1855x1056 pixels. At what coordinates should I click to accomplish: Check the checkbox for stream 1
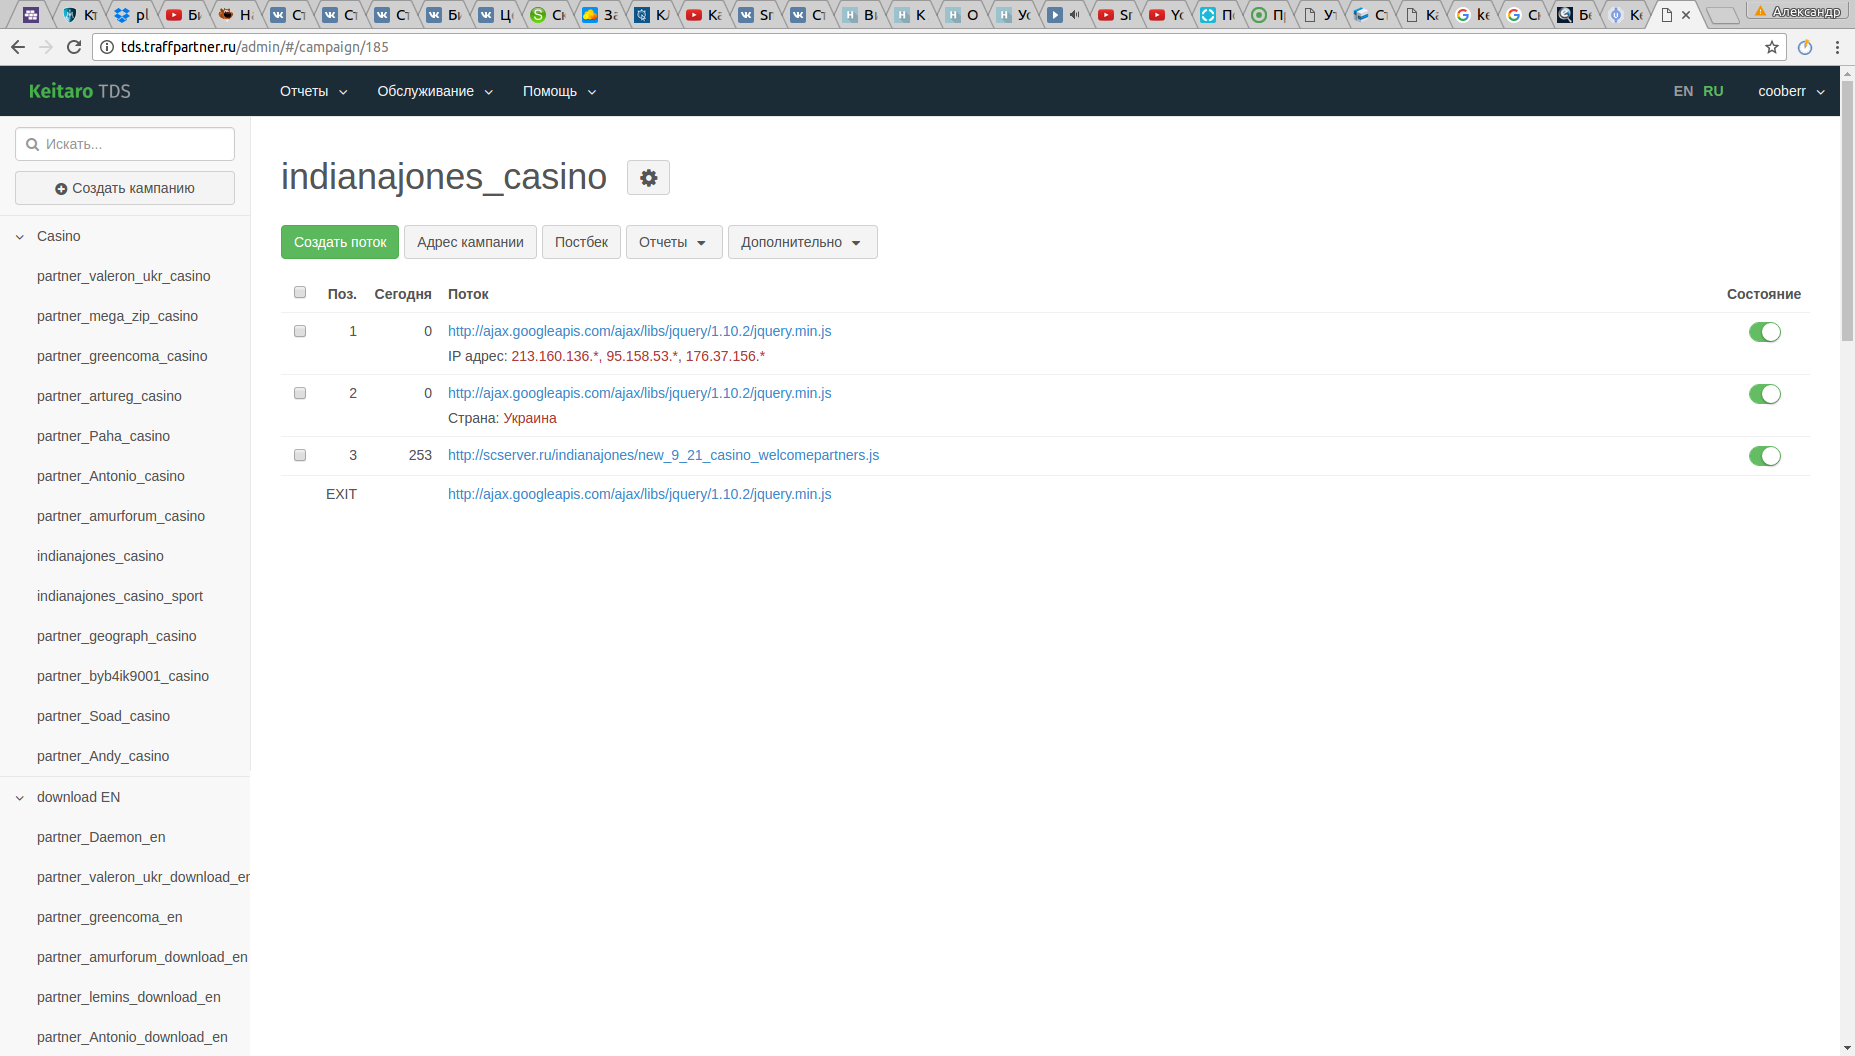coord(300,331)
